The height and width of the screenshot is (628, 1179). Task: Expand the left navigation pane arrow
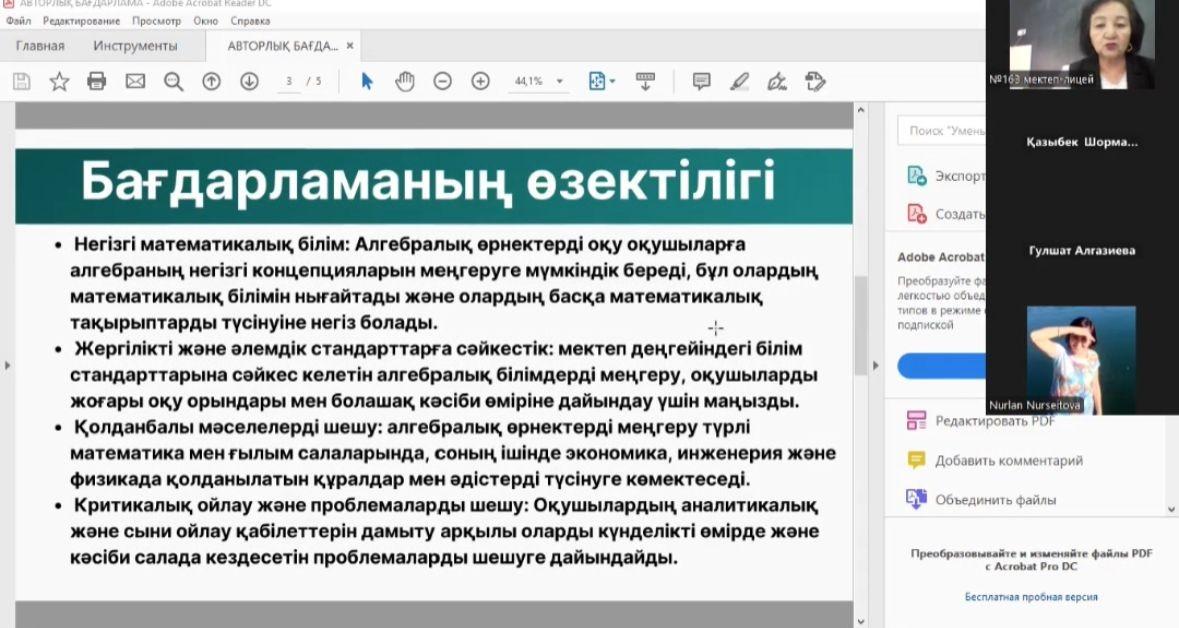point(7,366)
